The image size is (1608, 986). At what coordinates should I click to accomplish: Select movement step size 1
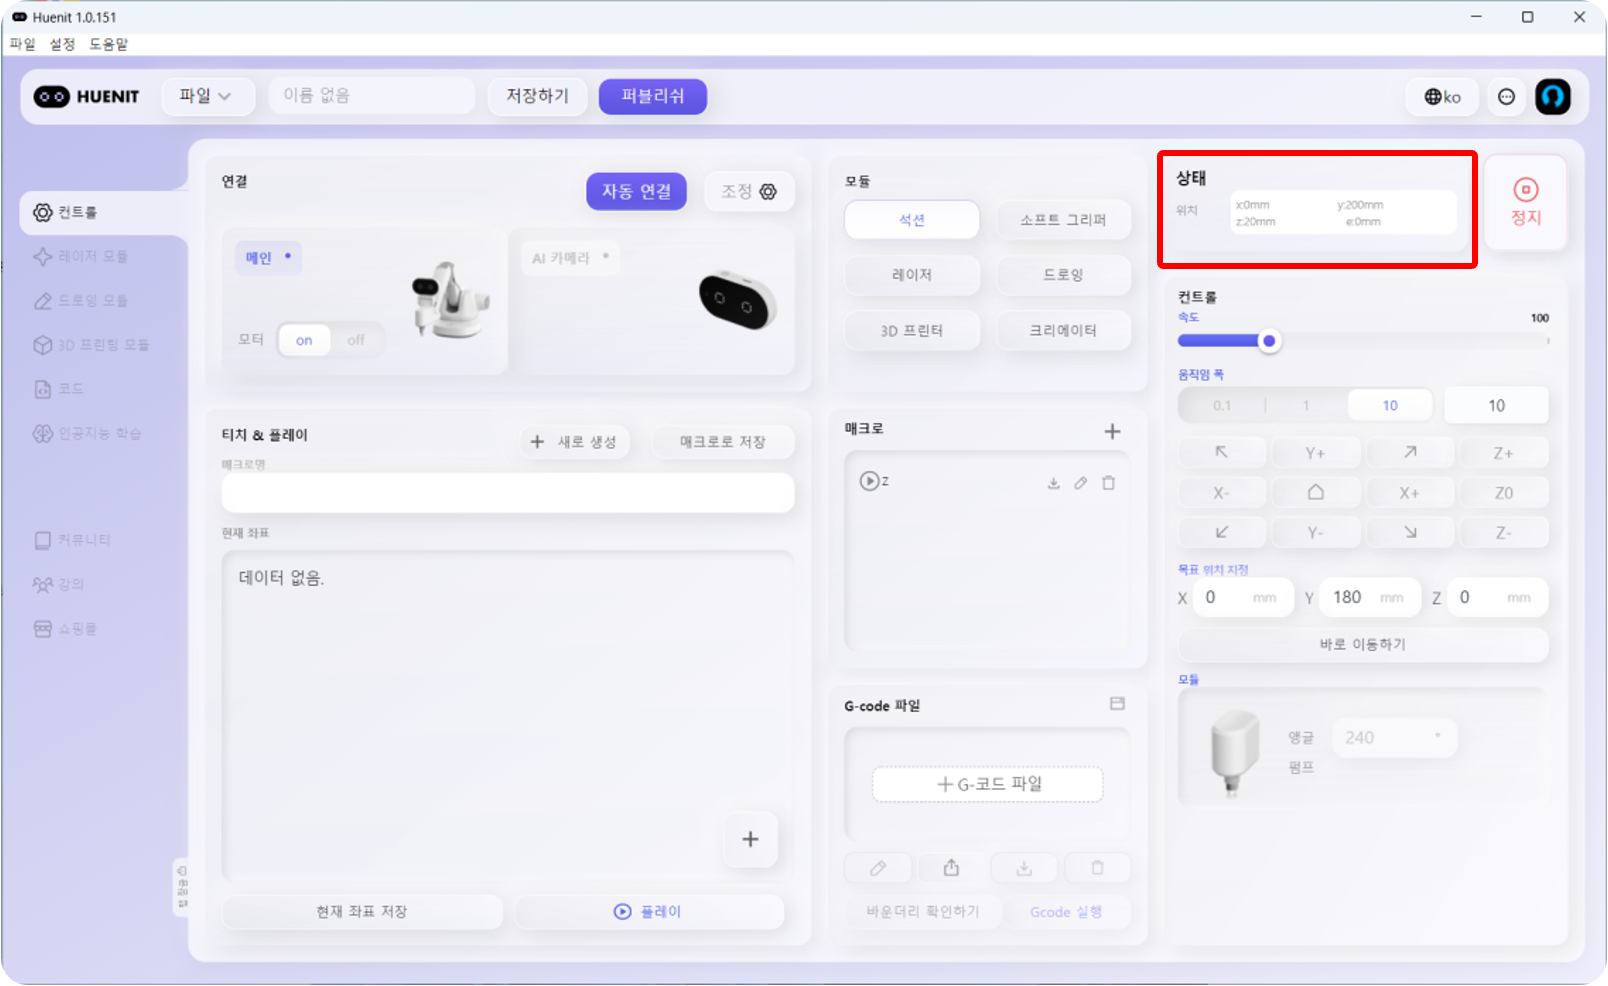[x=1305, y=405]
